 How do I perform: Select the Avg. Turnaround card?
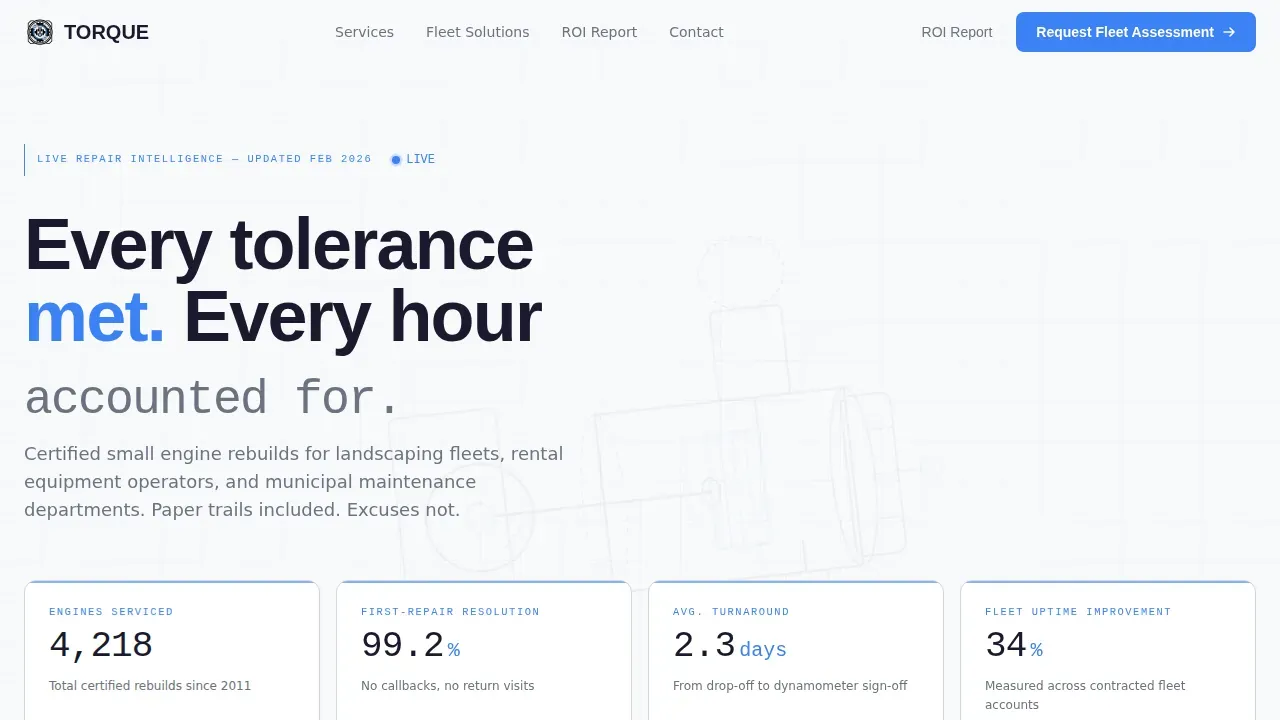click(x=796, y=650)
